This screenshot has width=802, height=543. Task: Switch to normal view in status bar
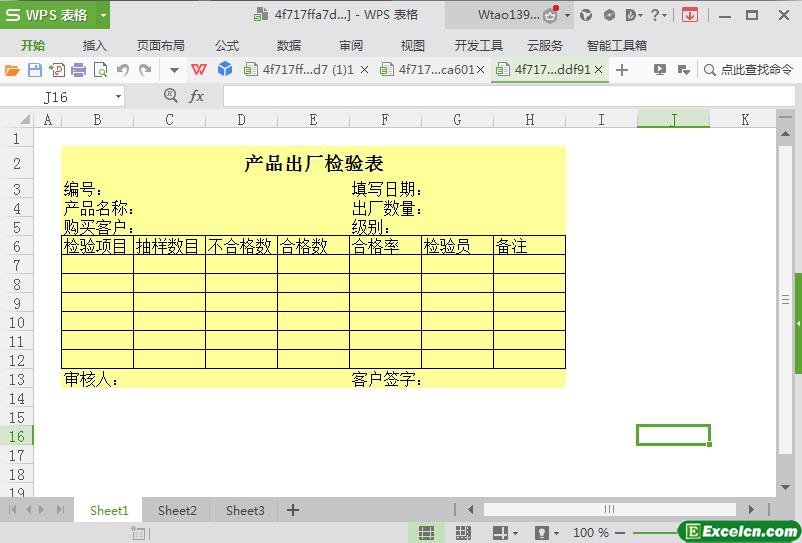click(x=426, y=533)
